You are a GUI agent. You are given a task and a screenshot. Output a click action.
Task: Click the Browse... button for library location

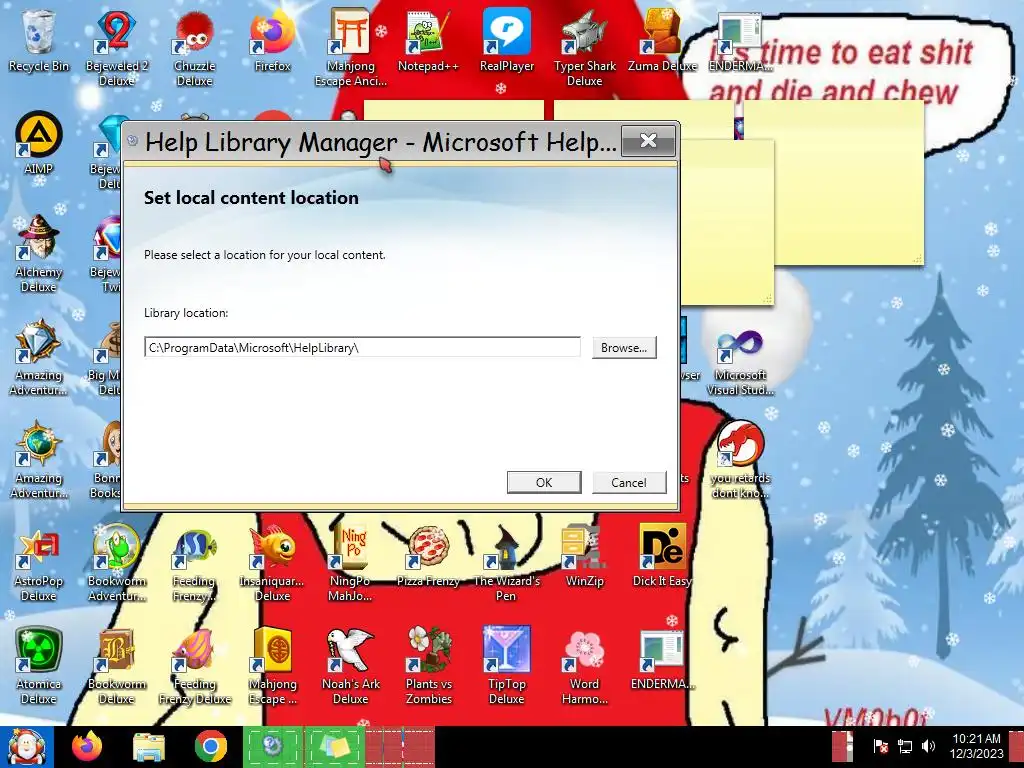(624, 347)
